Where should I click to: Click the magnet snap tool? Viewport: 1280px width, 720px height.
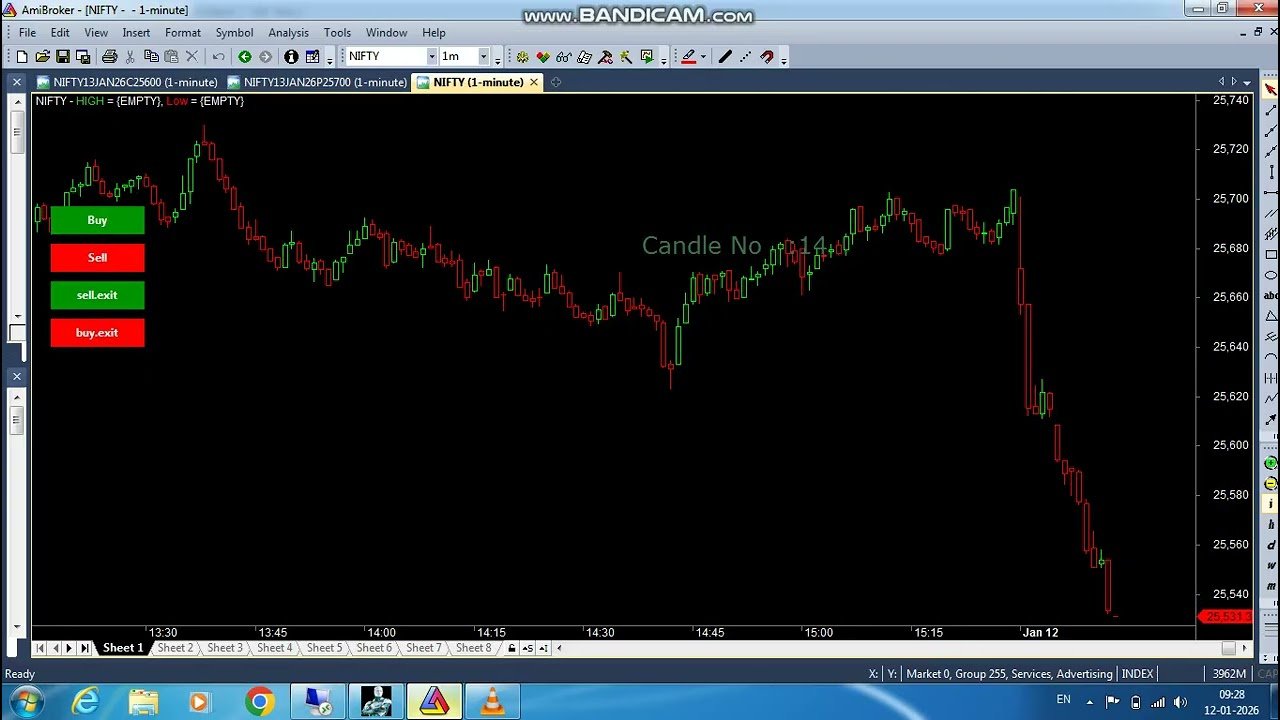(766, 56)
